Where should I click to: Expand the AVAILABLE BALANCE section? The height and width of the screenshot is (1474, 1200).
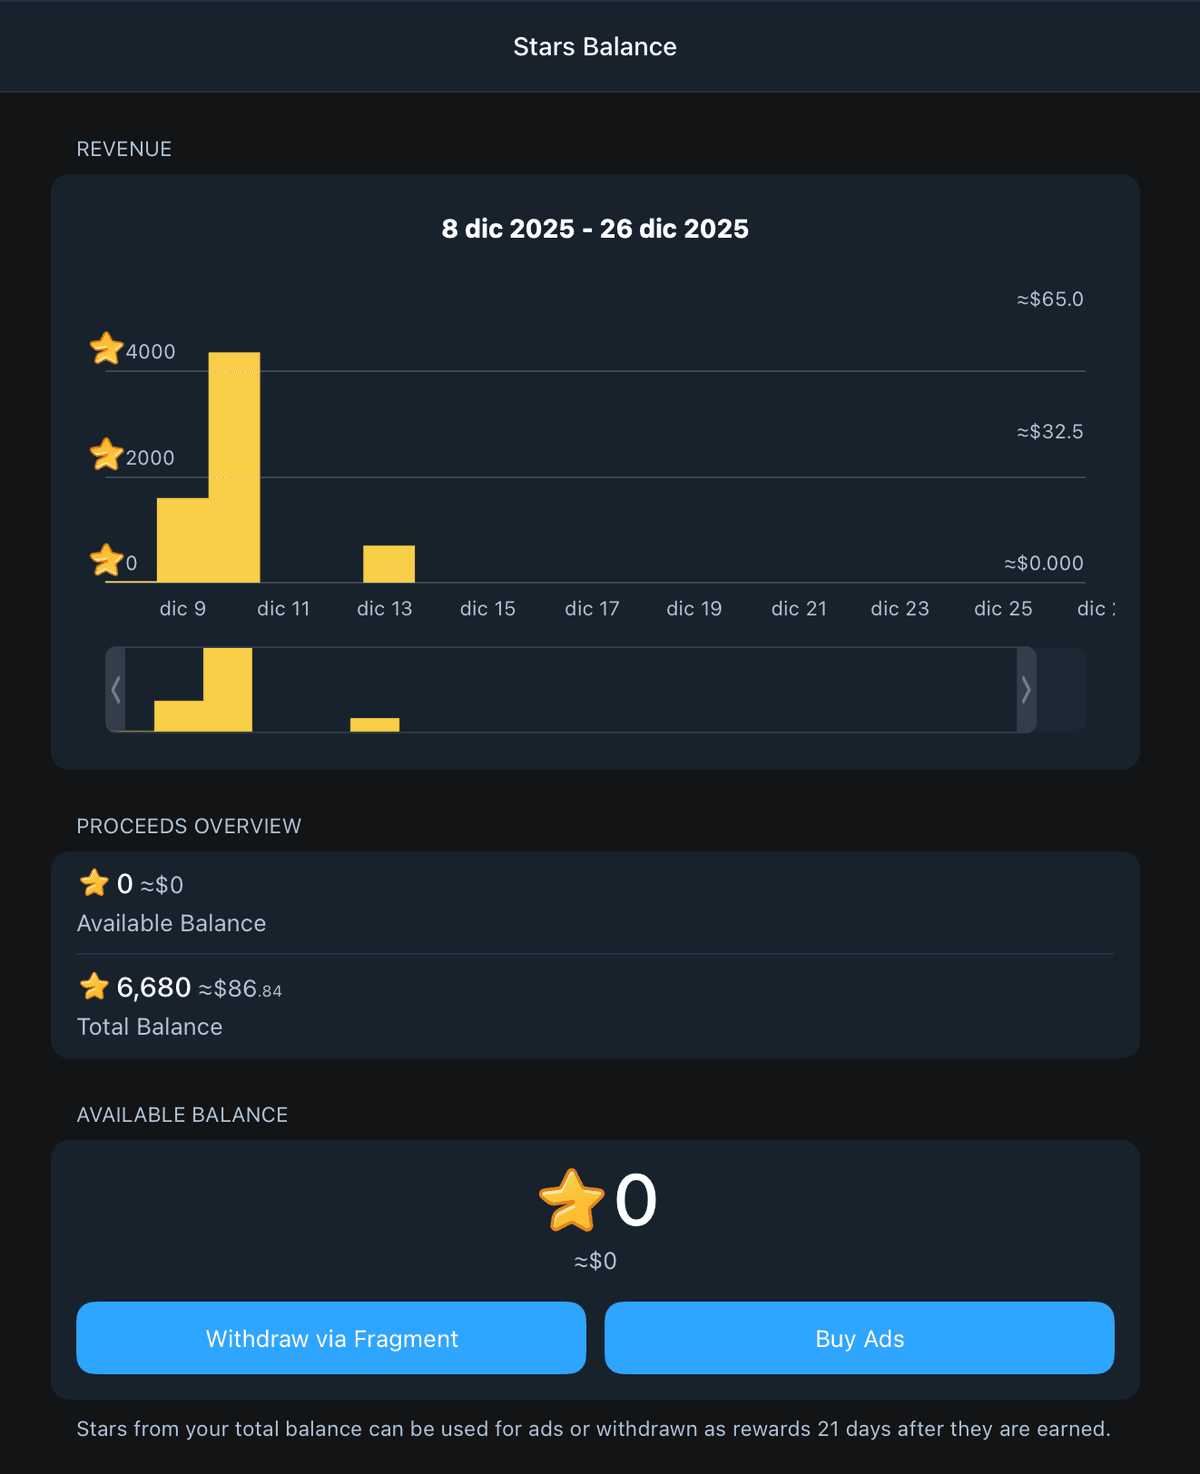182,1114
